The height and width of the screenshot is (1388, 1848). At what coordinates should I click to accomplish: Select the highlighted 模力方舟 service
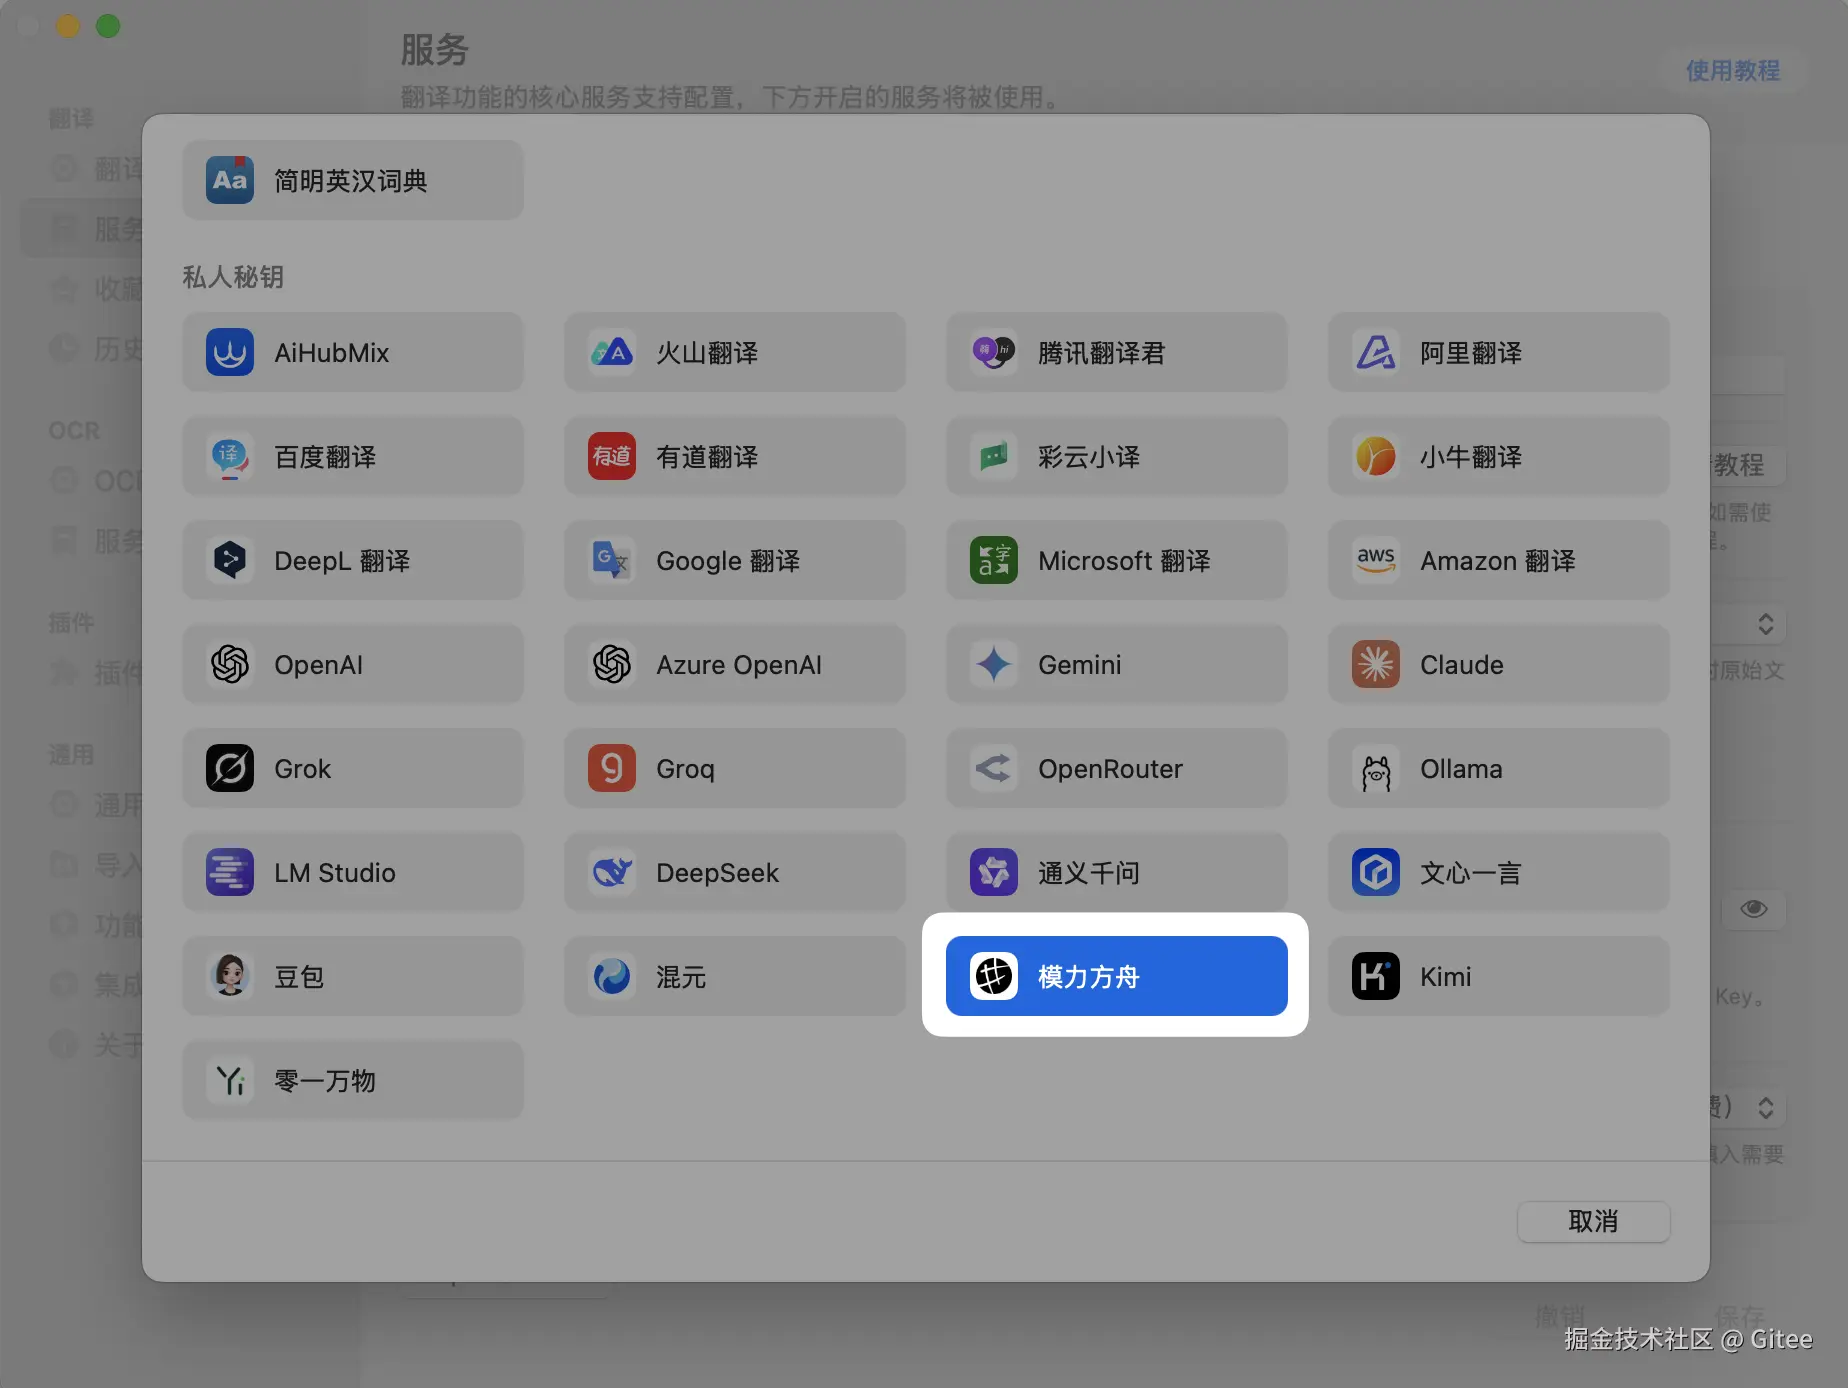pos(1117,977)
